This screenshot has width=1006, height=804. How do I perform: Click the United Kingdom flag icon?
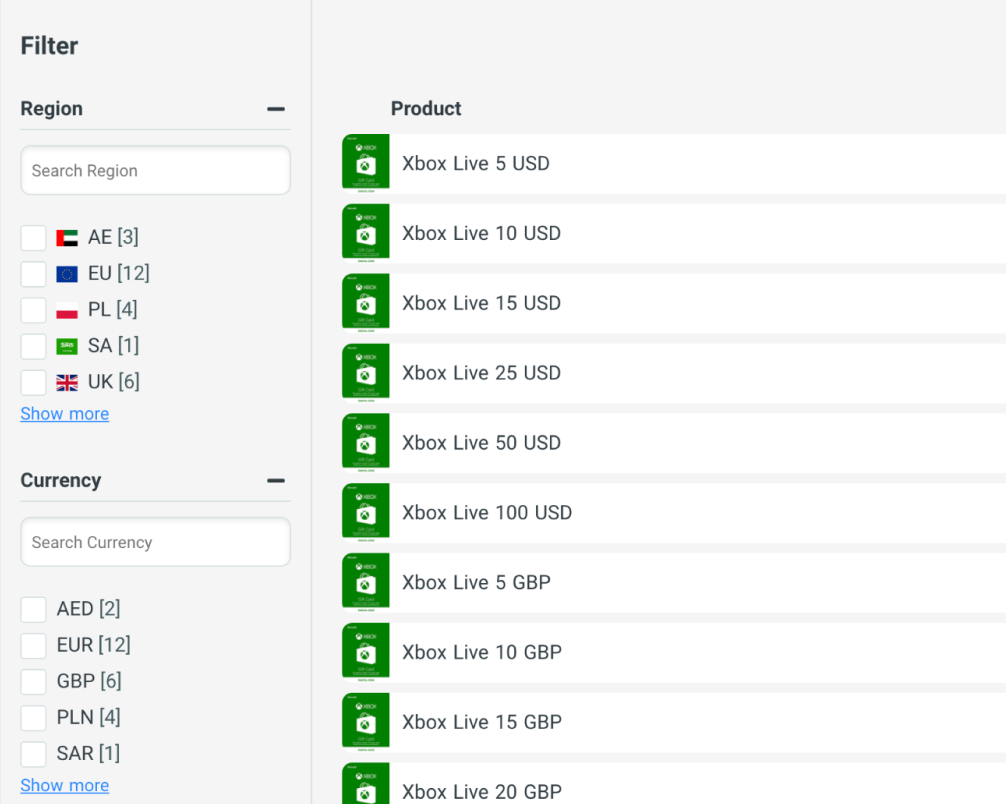coord(67,383)
